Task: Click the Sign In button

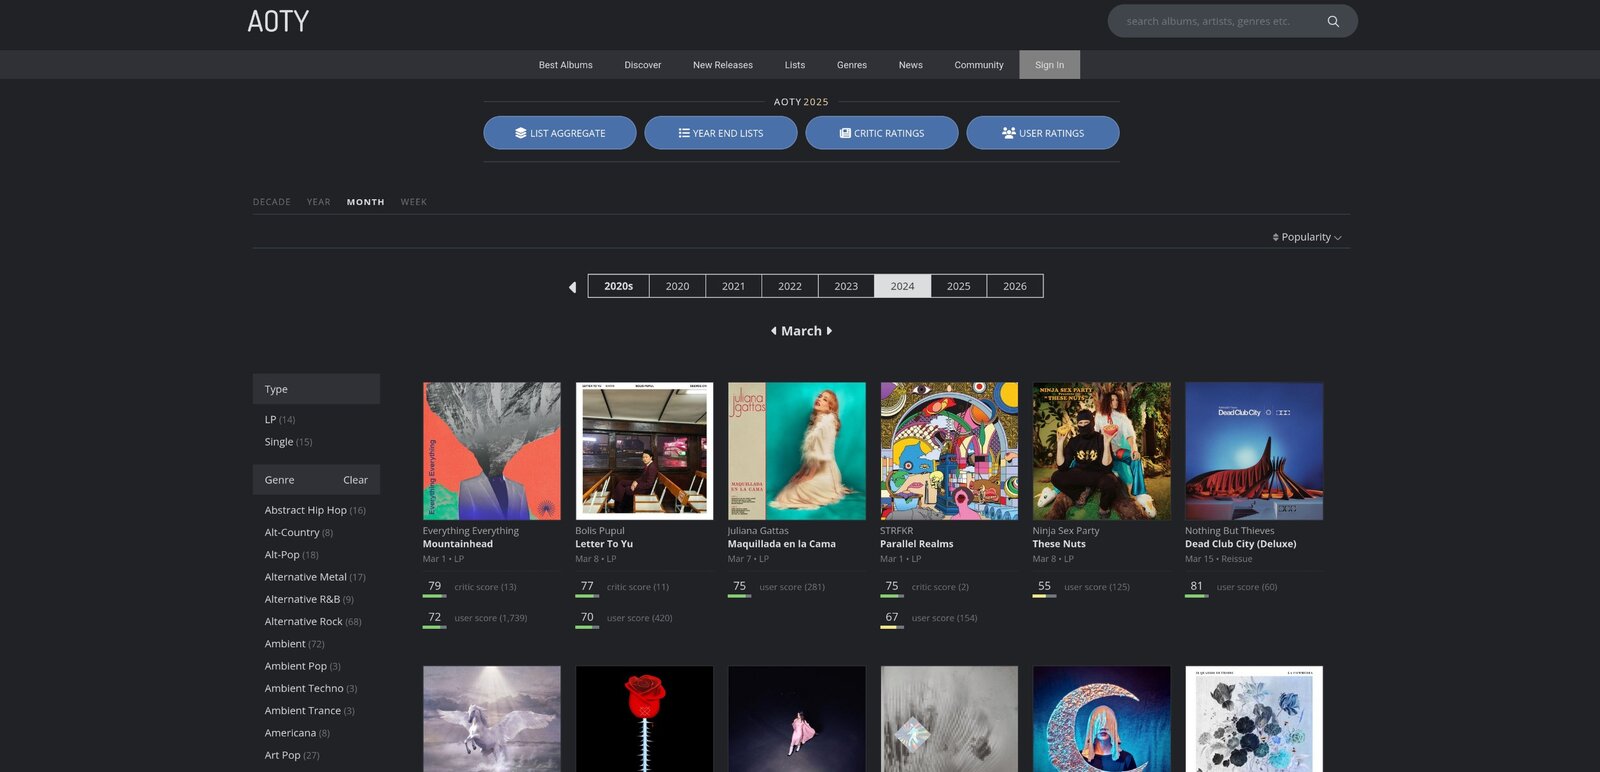Action: pyautogui.click(x=1049, y=65)
